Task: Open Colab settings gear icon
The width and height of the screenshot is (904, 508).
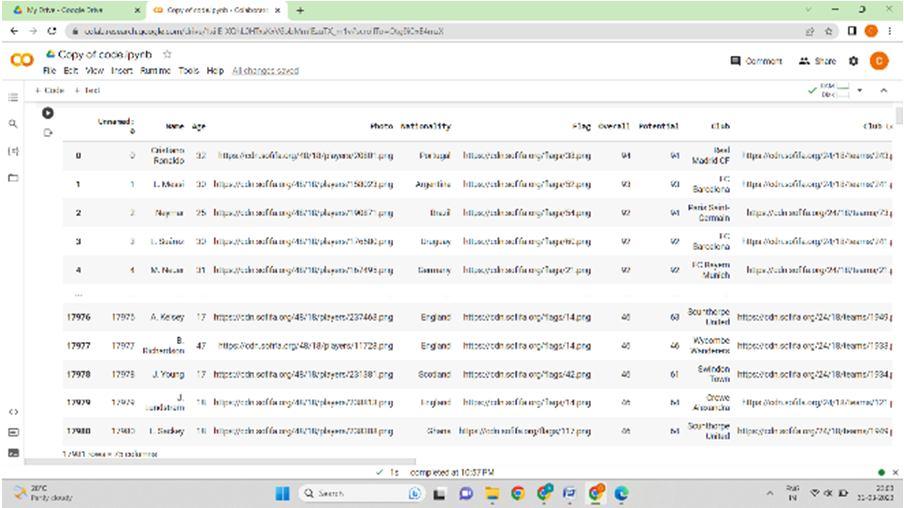Action: 853,61
